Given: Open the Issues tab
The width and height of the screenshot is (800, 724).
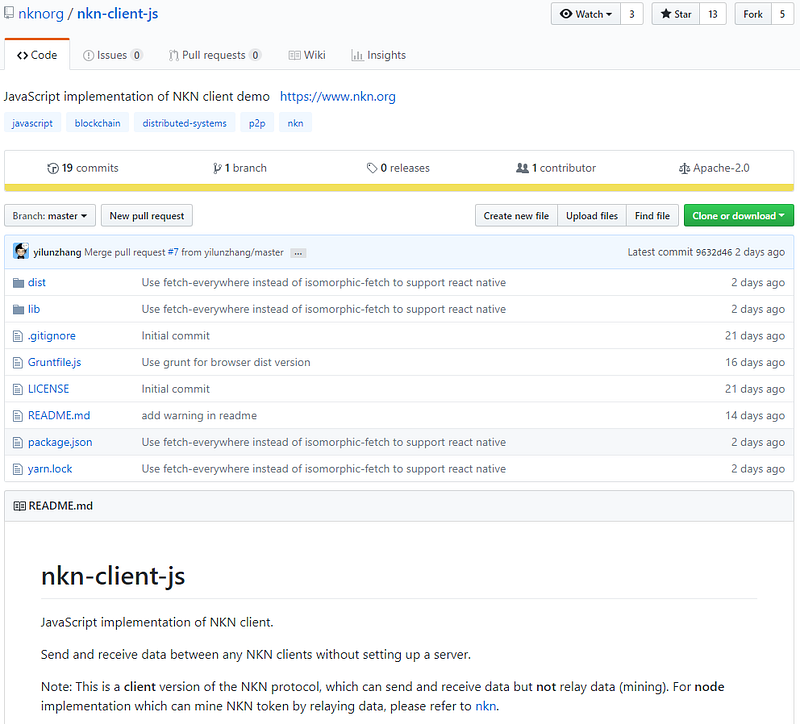Looking at the screenshot, I should tap(112, 55).
